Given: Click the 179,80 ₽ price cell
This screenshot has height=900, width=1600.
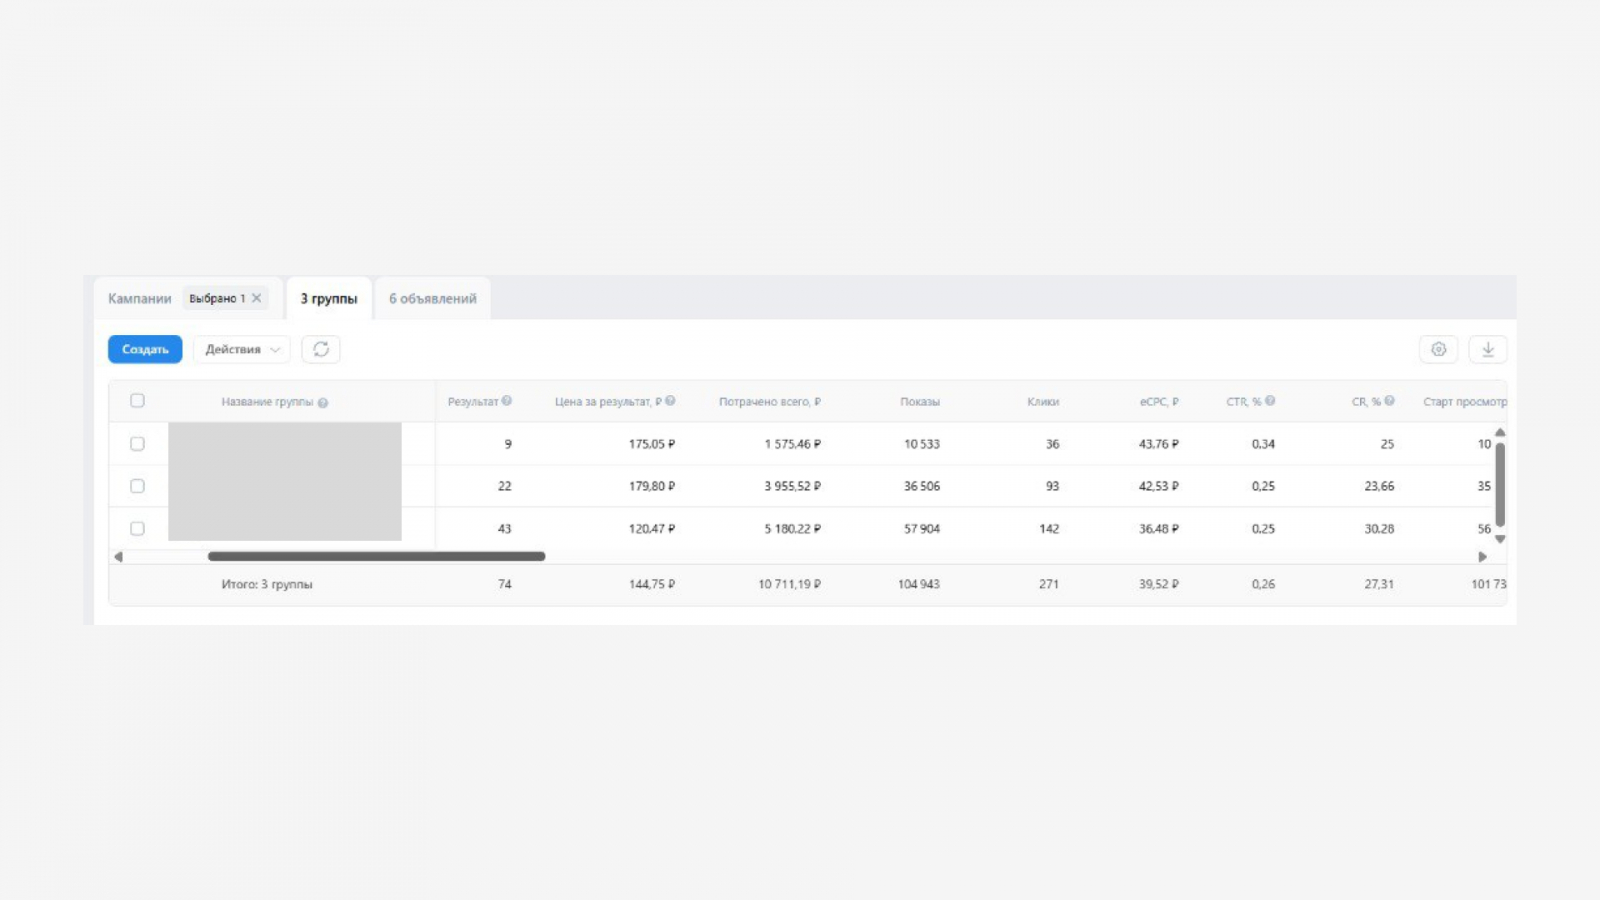Looking at the screenshot, I should tap(652, 486).
